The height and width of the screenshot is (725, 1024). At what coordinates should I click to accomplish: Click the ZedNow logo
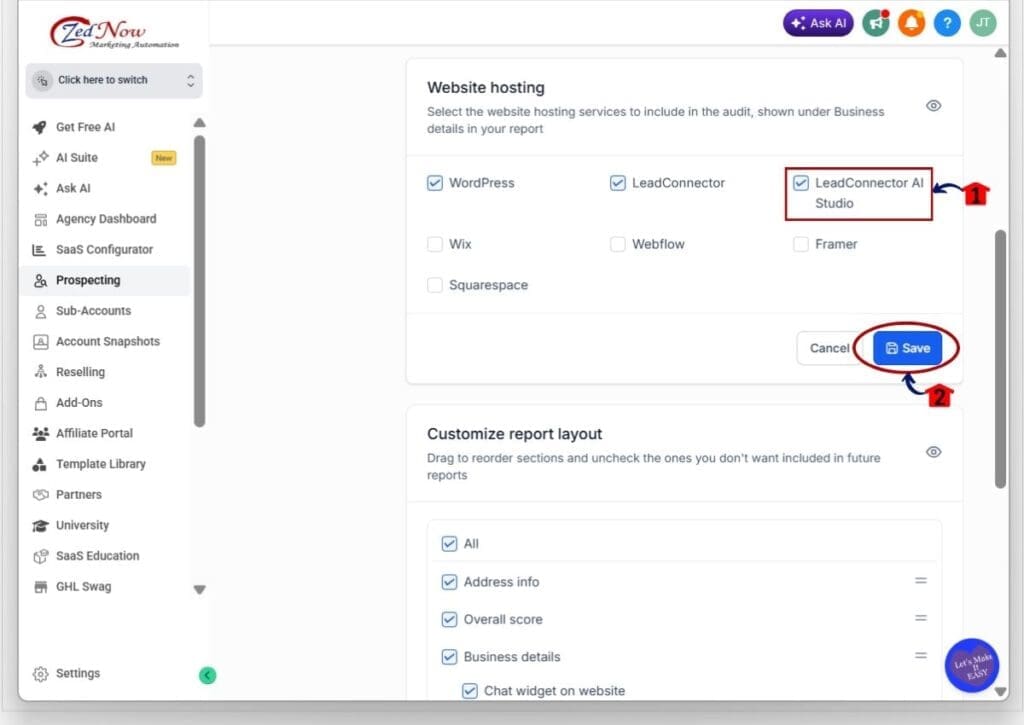(x=114, y=32)
